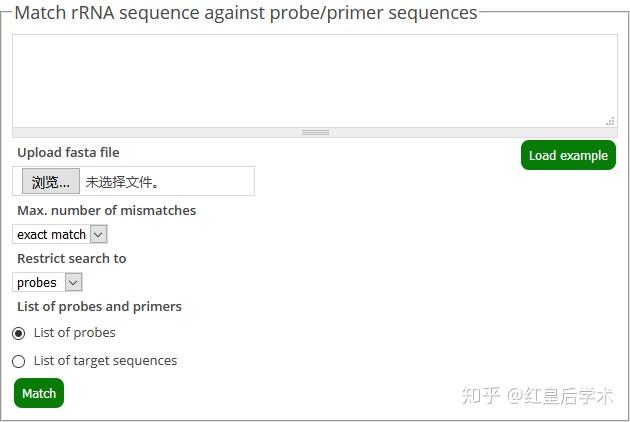Viewport: 630px width, 422px height.
Task: Open the file browser with 浏览 button
Action: (51, 182)
